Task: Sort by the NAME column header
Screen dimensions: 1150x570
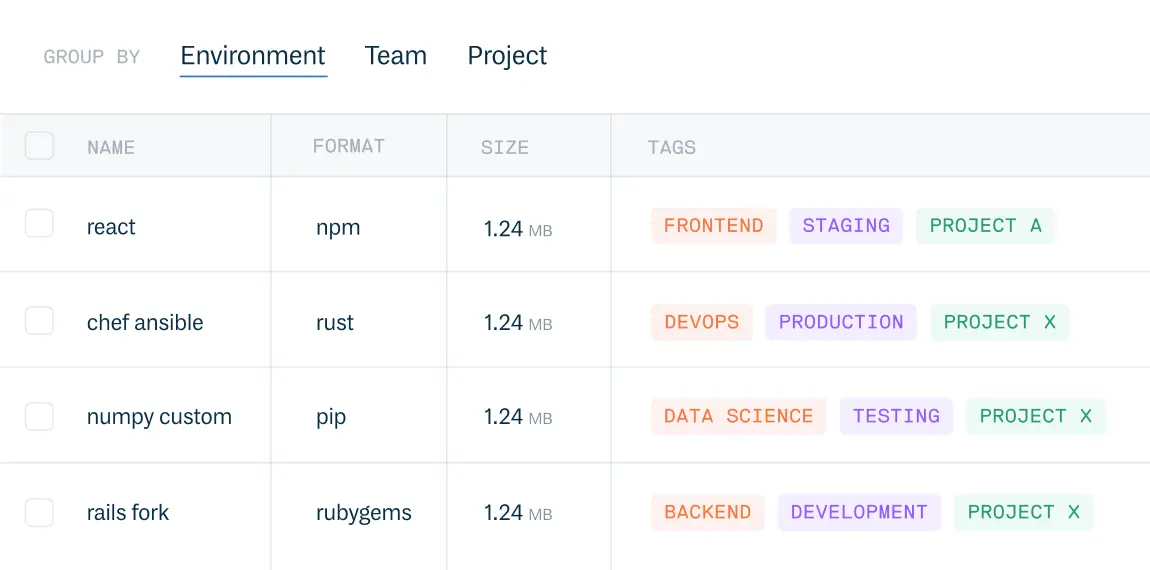Action: (111, 147)
